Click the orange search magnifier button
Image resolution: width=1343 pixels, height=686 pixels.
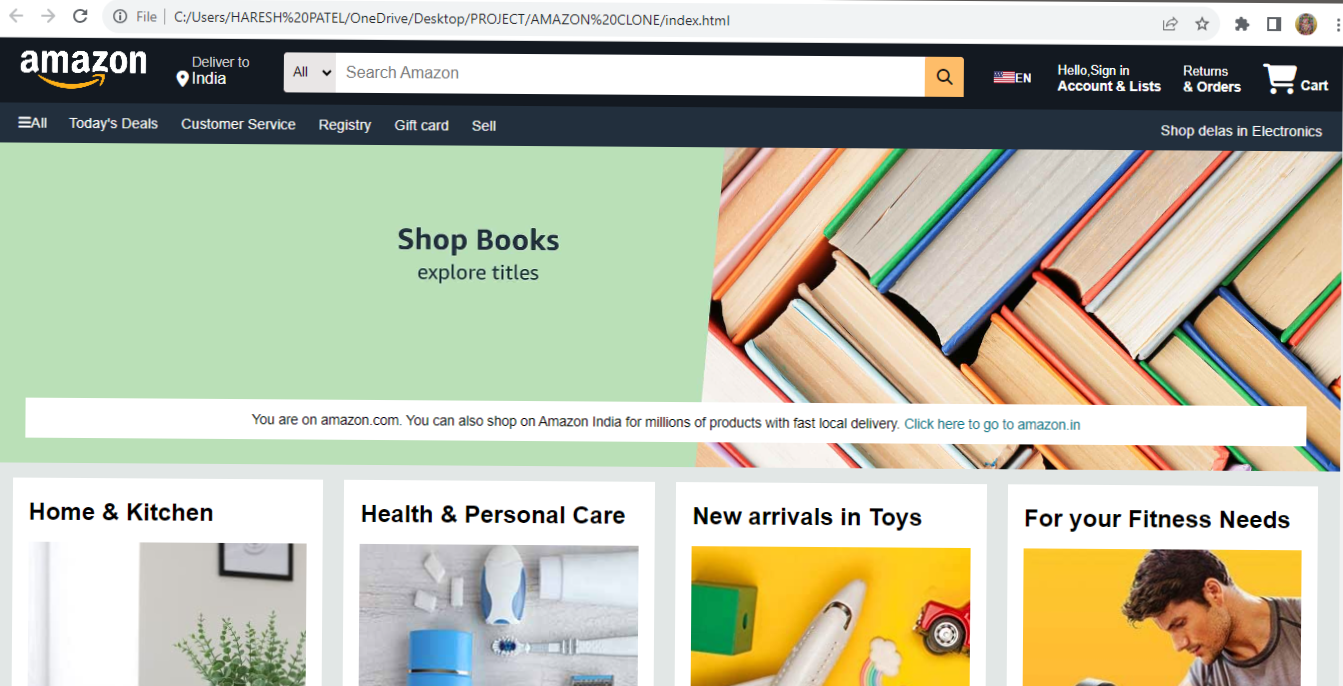click(x=944, y=76)
